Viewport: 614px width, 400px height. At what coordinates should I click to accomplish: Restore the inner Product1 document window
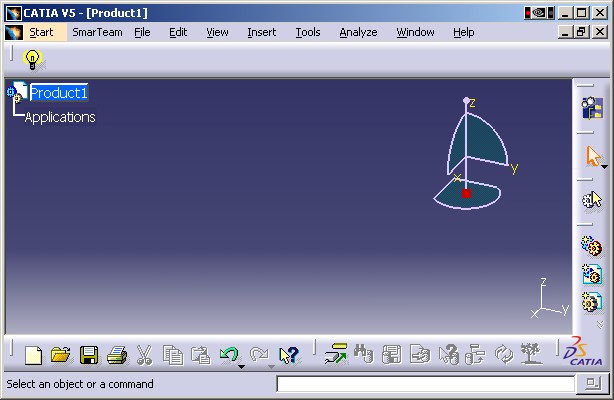(582, 32)
